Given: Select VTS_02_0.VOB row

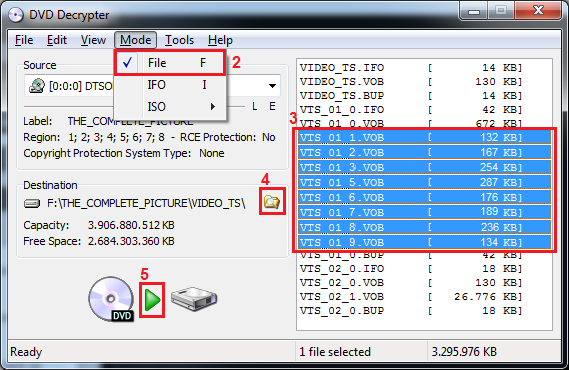Looking at the screenshot, I should [x=411, y=283].
